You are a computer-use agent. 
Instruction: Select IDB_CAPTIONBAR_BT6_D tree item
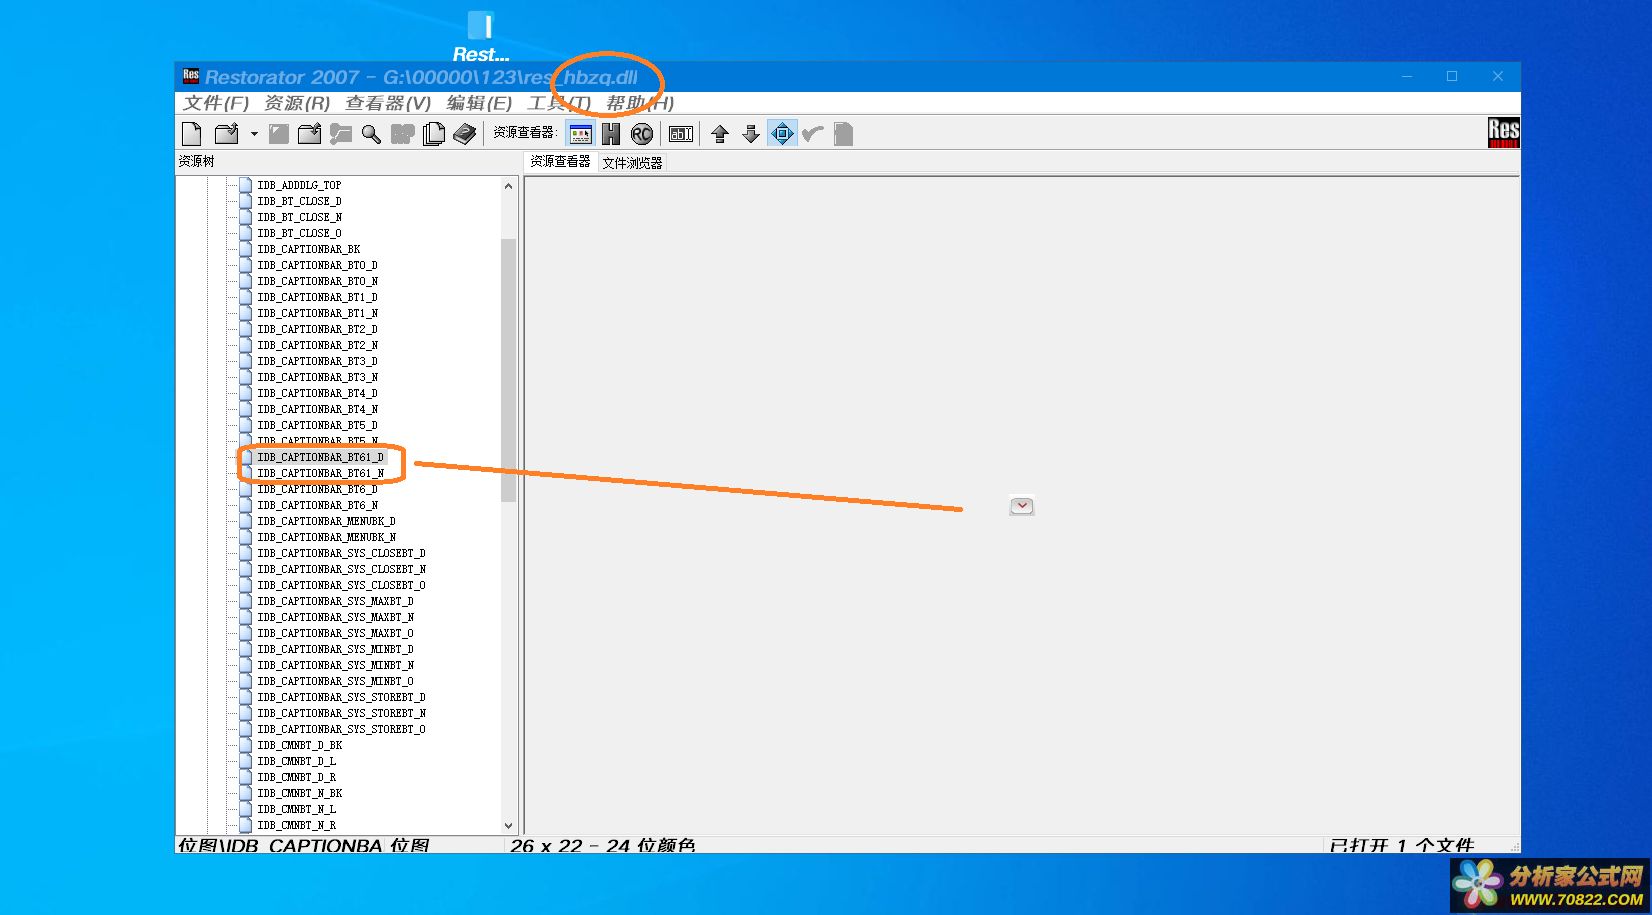pyautogui.click(x=317, y=489)
